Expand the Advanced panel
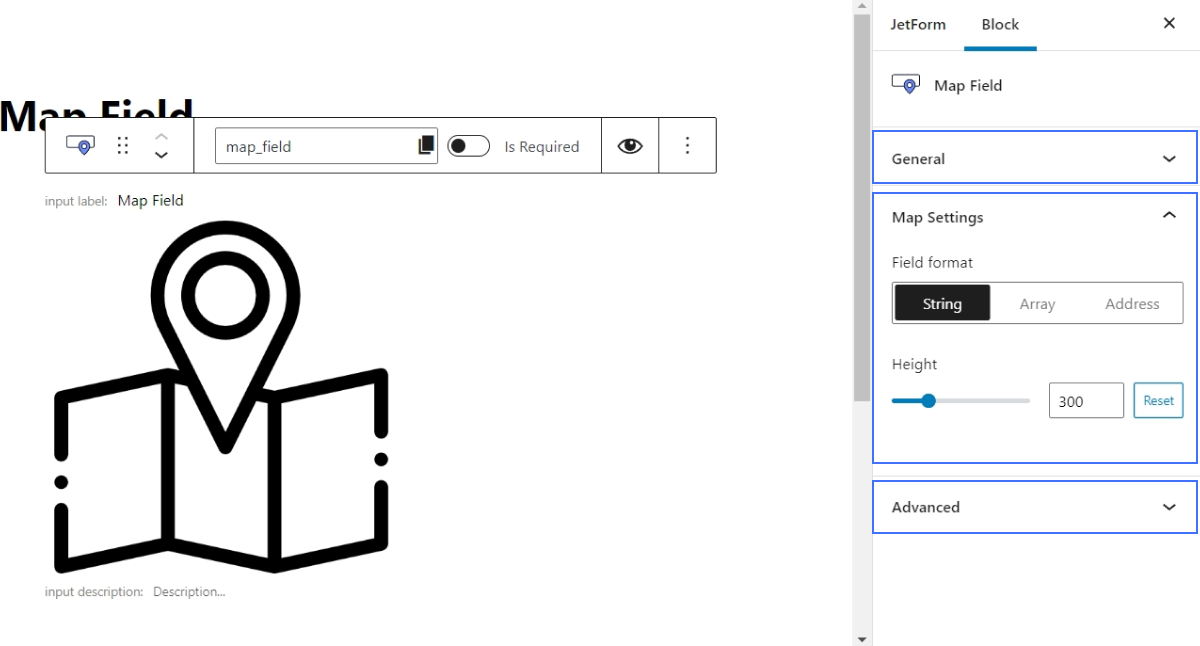 click(1034, 507)
